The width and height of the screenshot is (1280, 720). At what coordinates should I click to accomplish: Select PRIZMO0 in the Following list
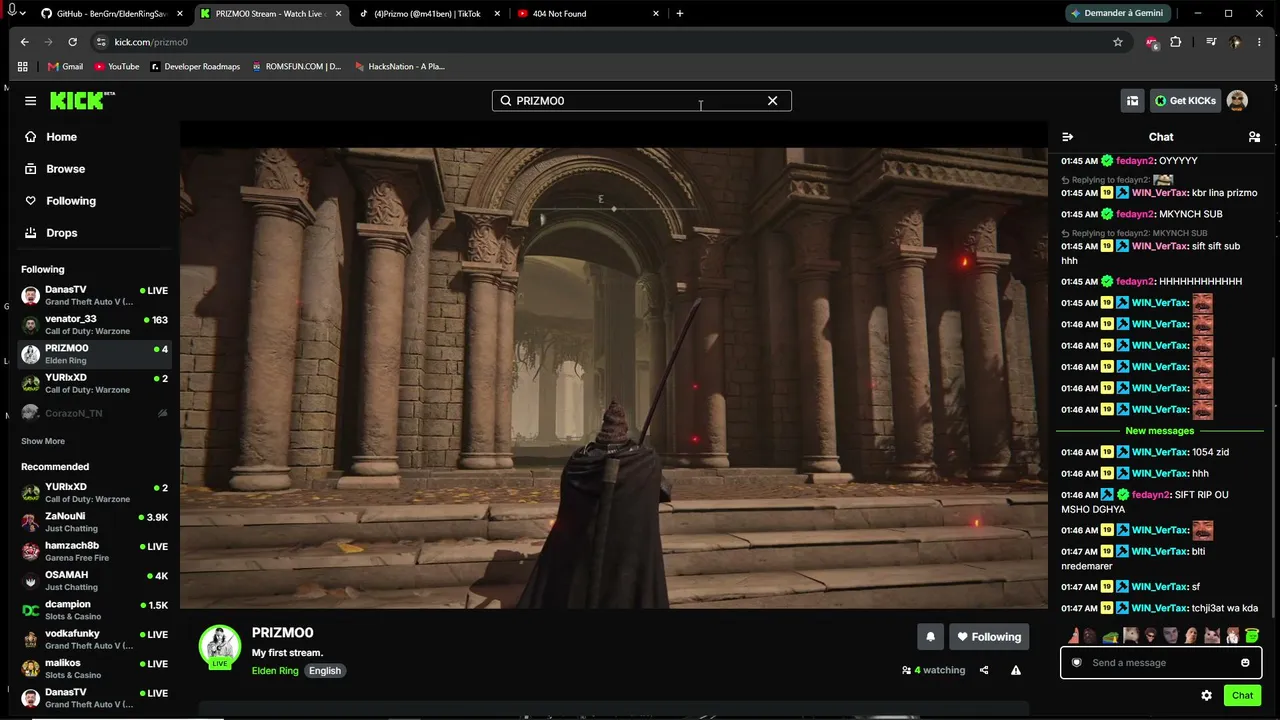pos(95,354)
